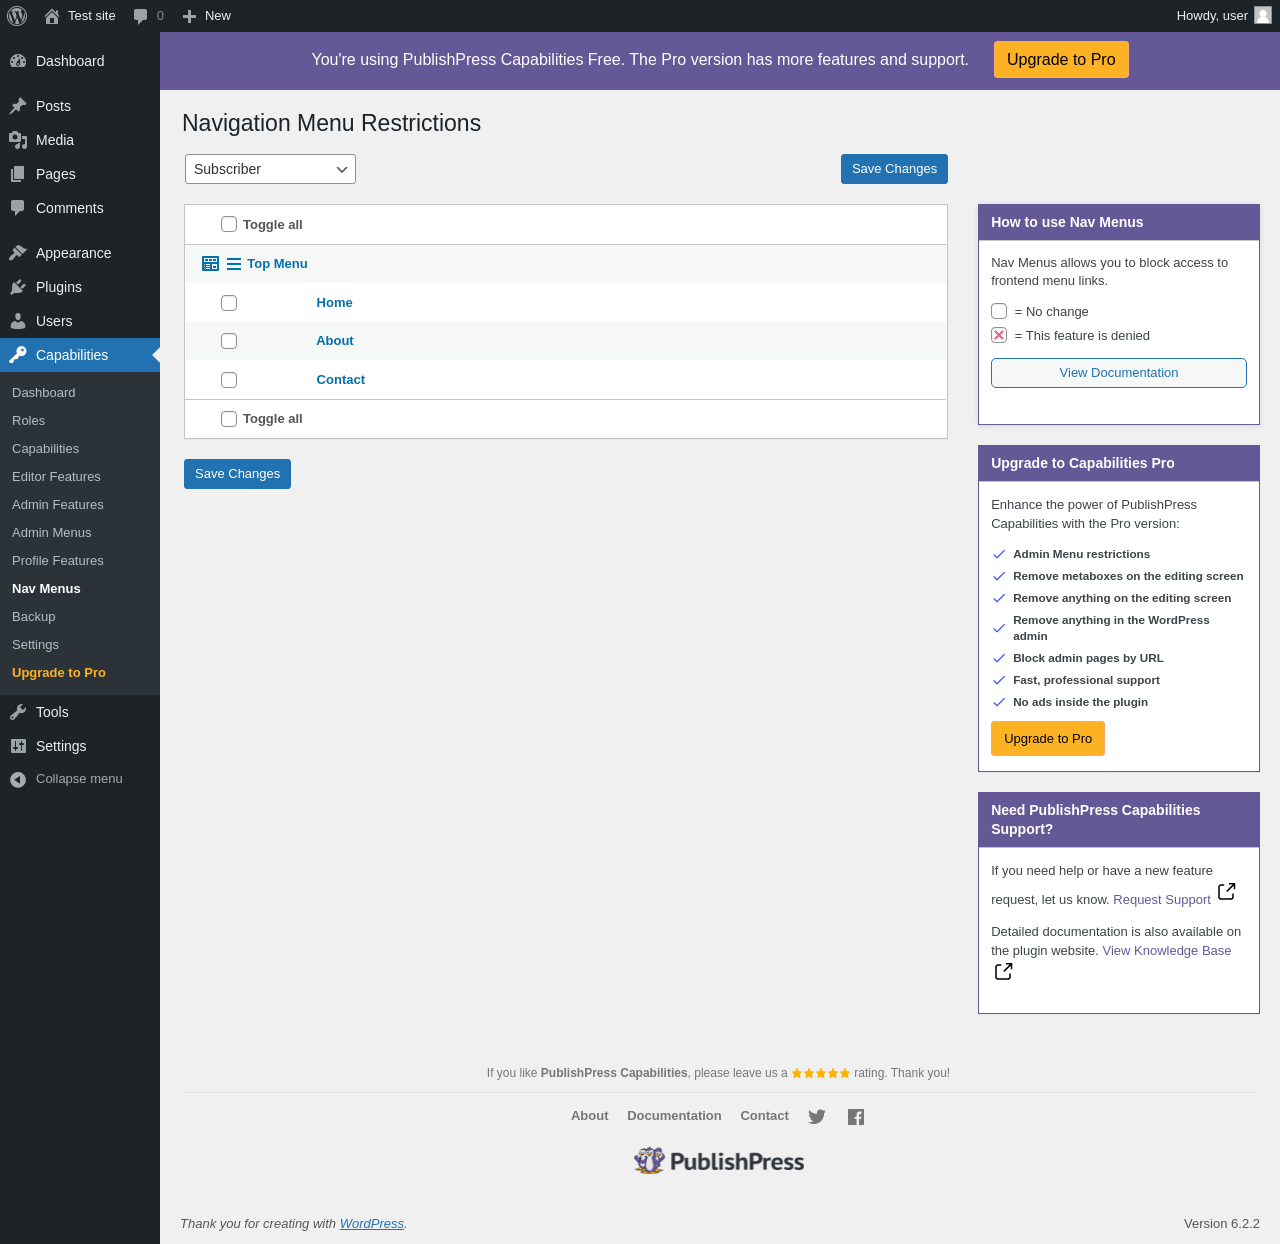Click the top Save Changes button
The image size is (1280, 1244).
pos(894,169)
